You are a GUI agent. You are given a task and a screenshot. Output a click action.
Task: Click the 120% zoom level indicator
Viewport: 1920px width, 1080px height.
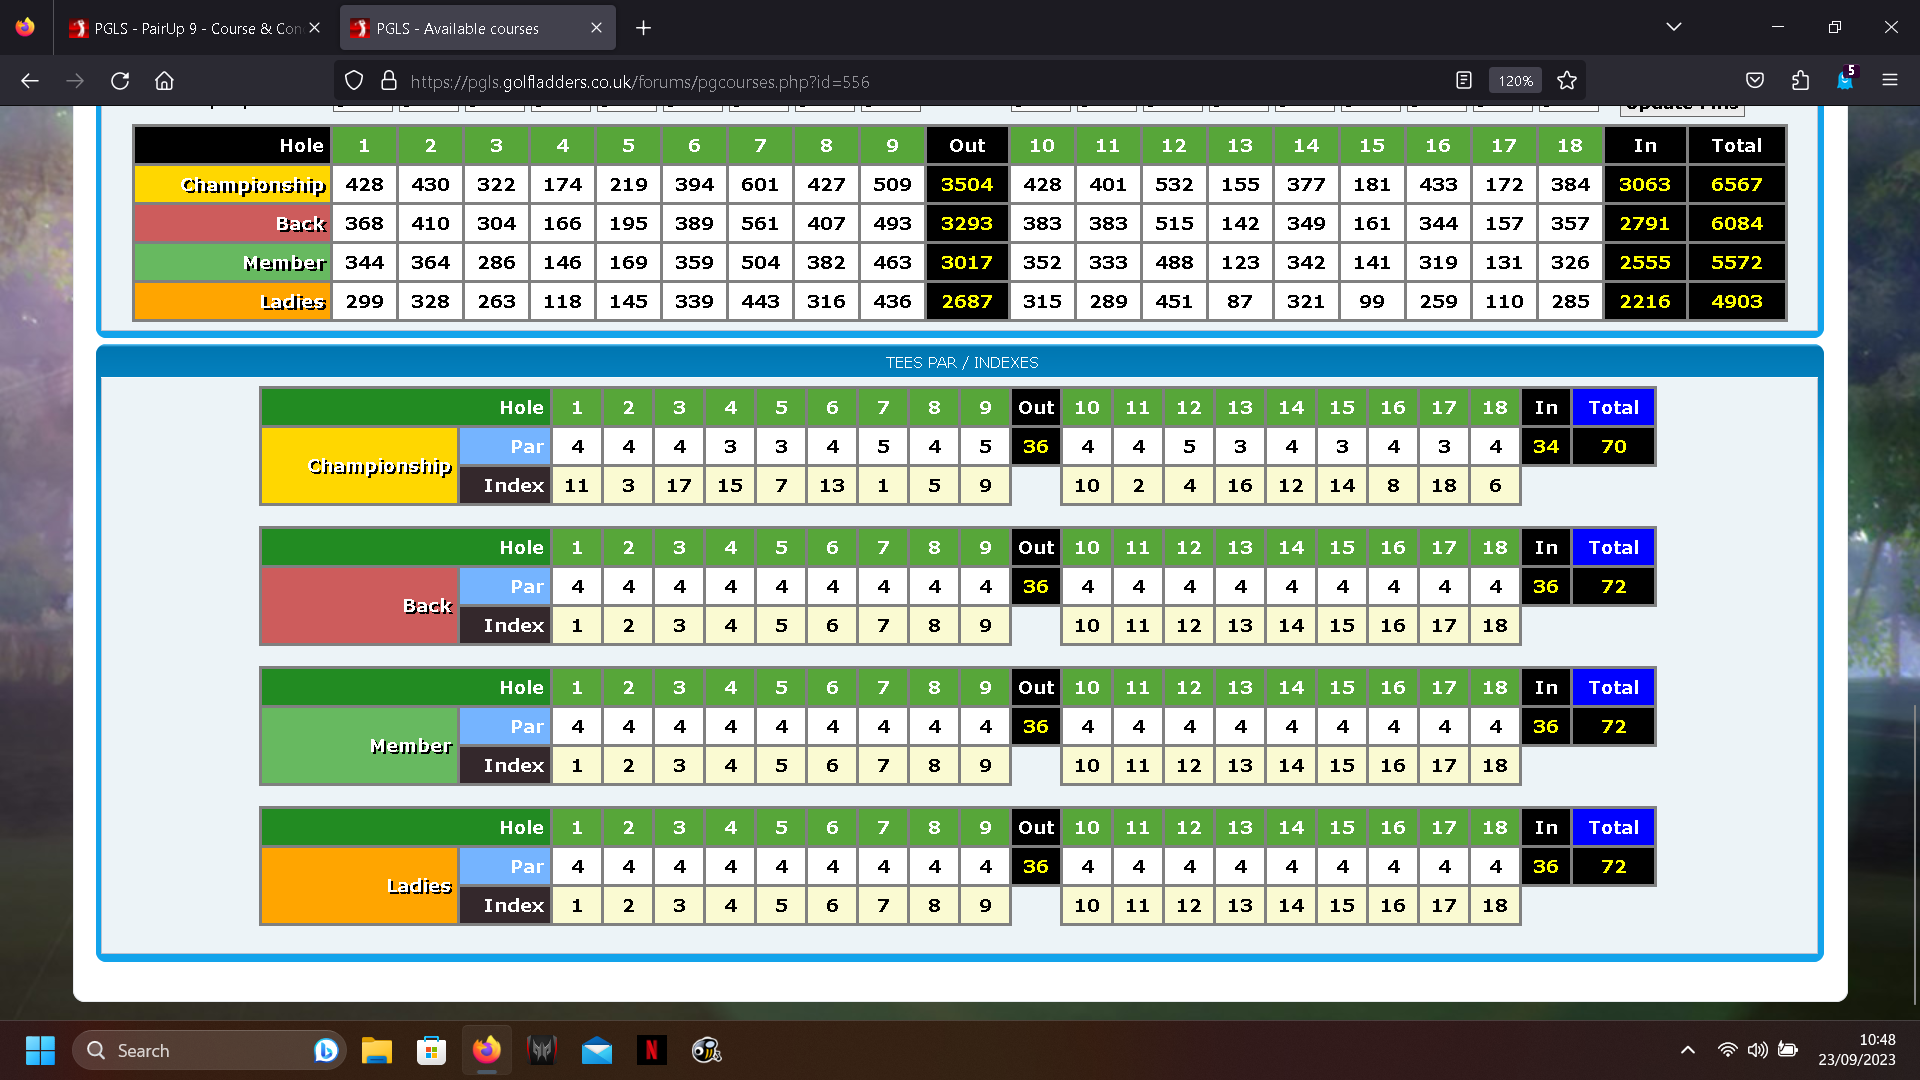point(1515,81)
